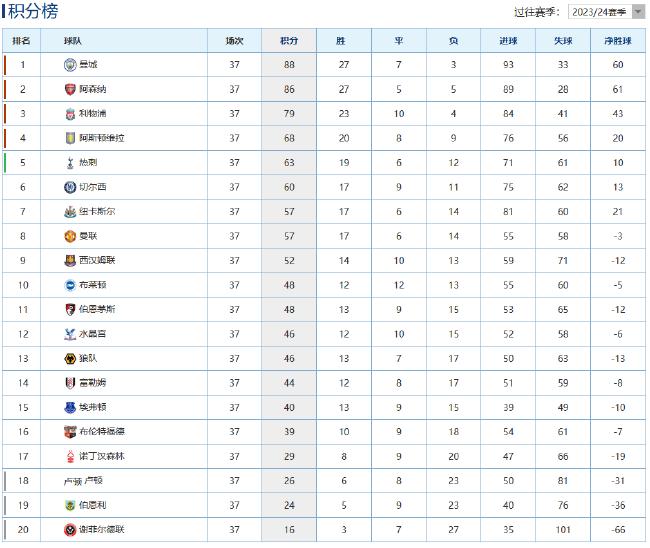The height and width of the screenshot is (548, 650).
Task: Click the Newcastle (纽卡斯尔) club crest
Action: (70, 212)
